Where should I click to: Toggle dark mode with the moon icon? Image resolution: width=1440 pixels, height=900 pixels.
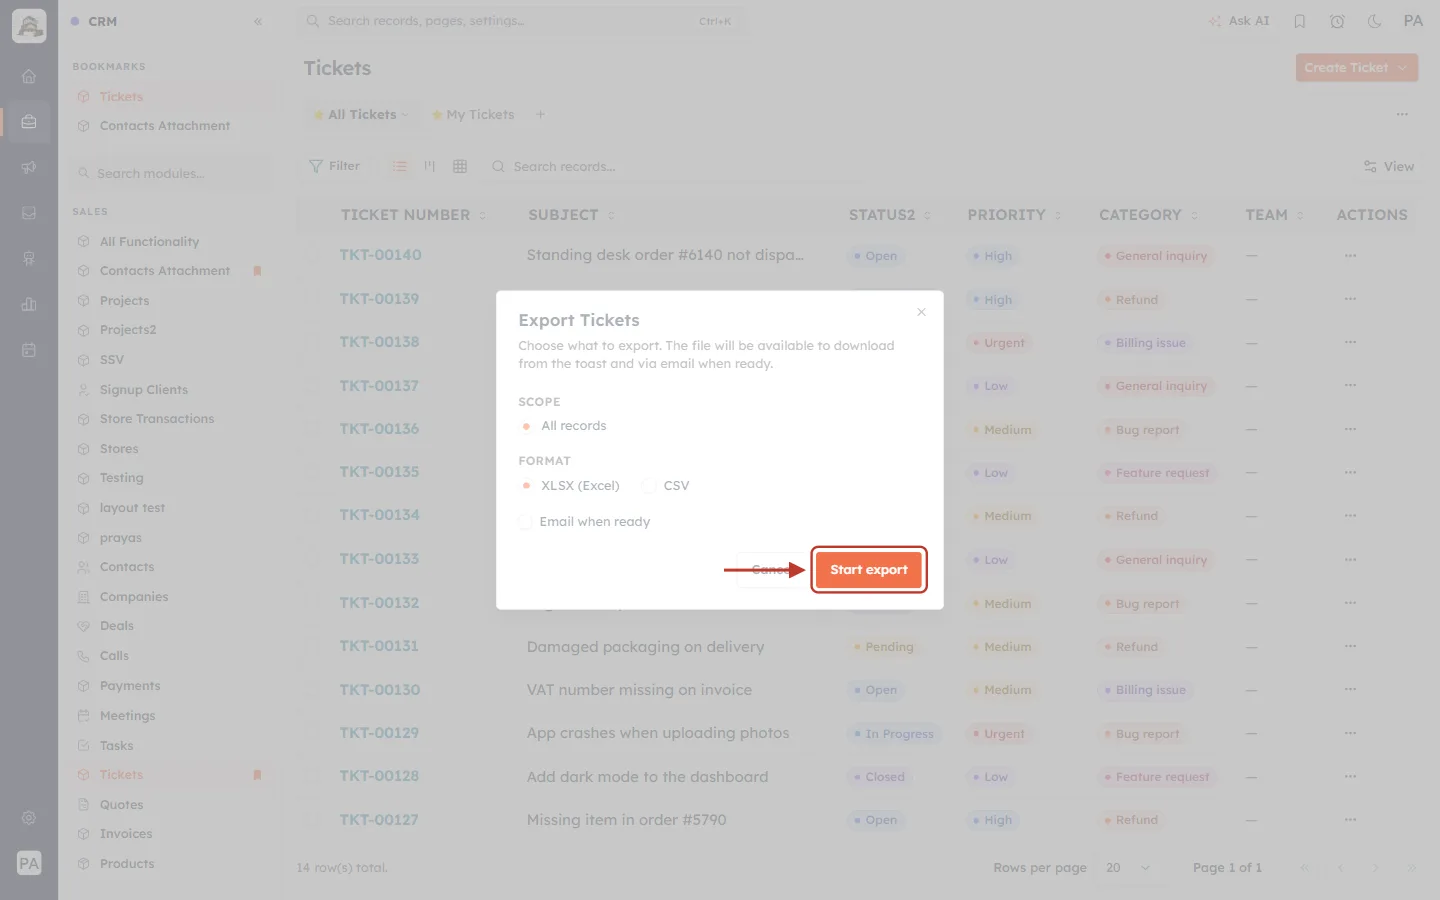1375,21
